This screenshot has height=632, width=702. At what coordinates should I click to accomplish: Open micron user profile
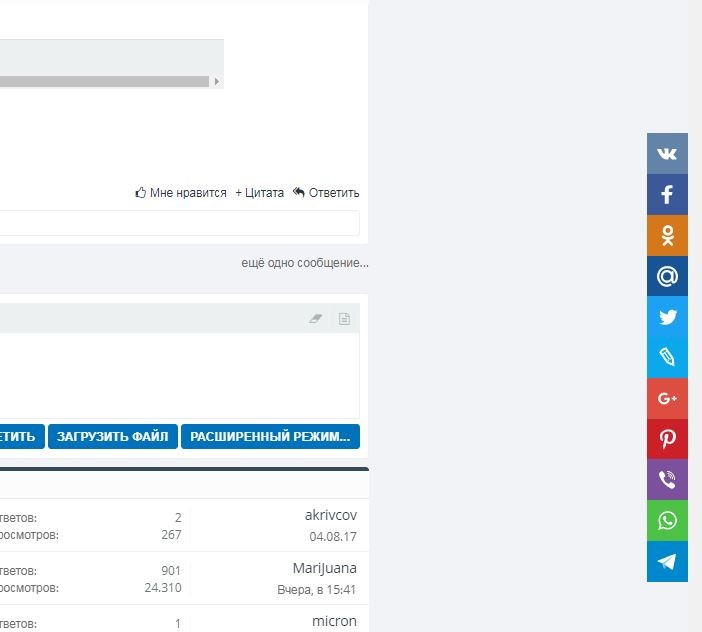click(334, 621)
